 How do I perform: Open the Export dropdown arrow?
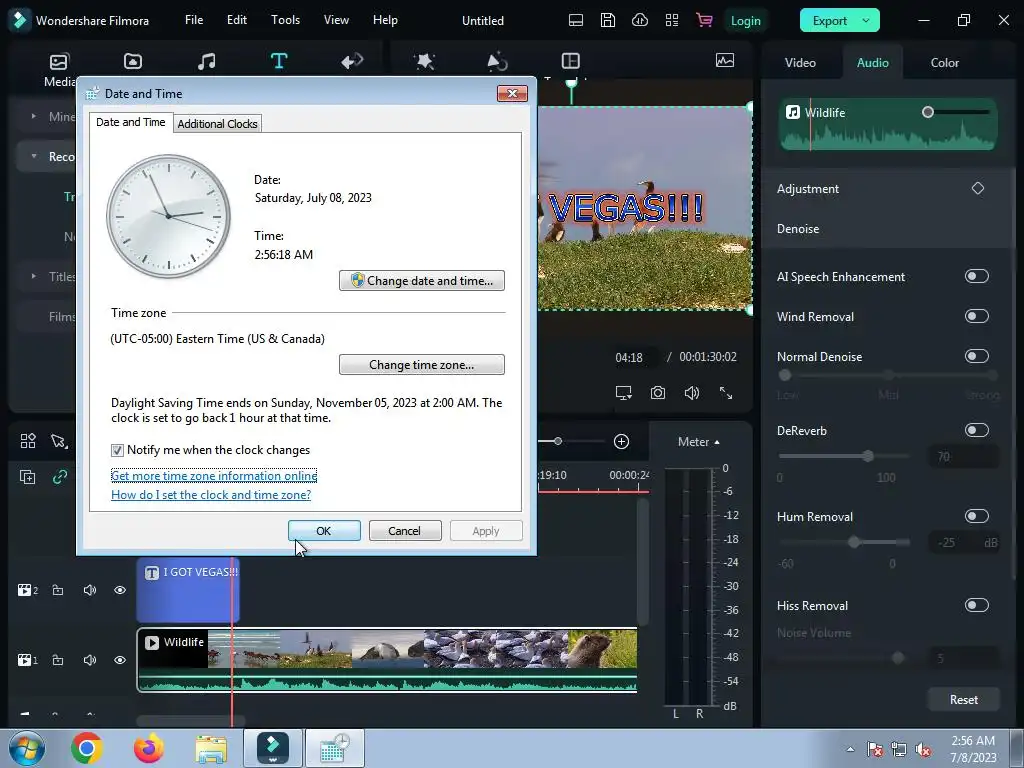coord(866,20)
